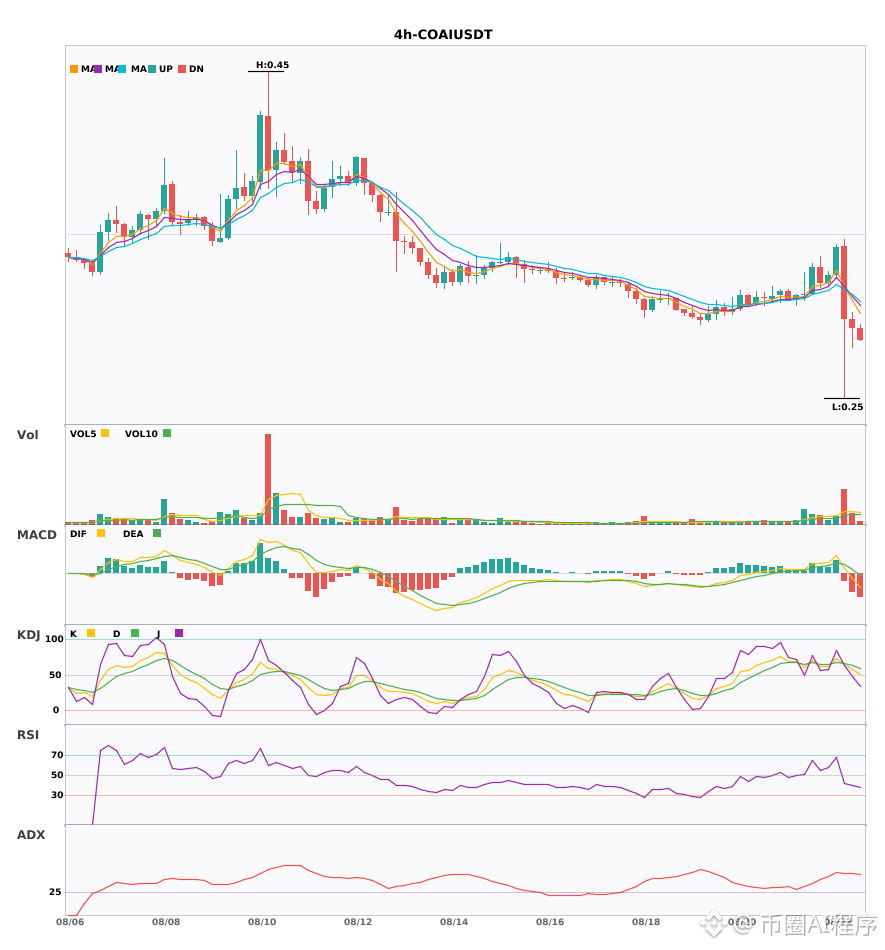Click the VOL5 legend text

(x=83, y=434)
